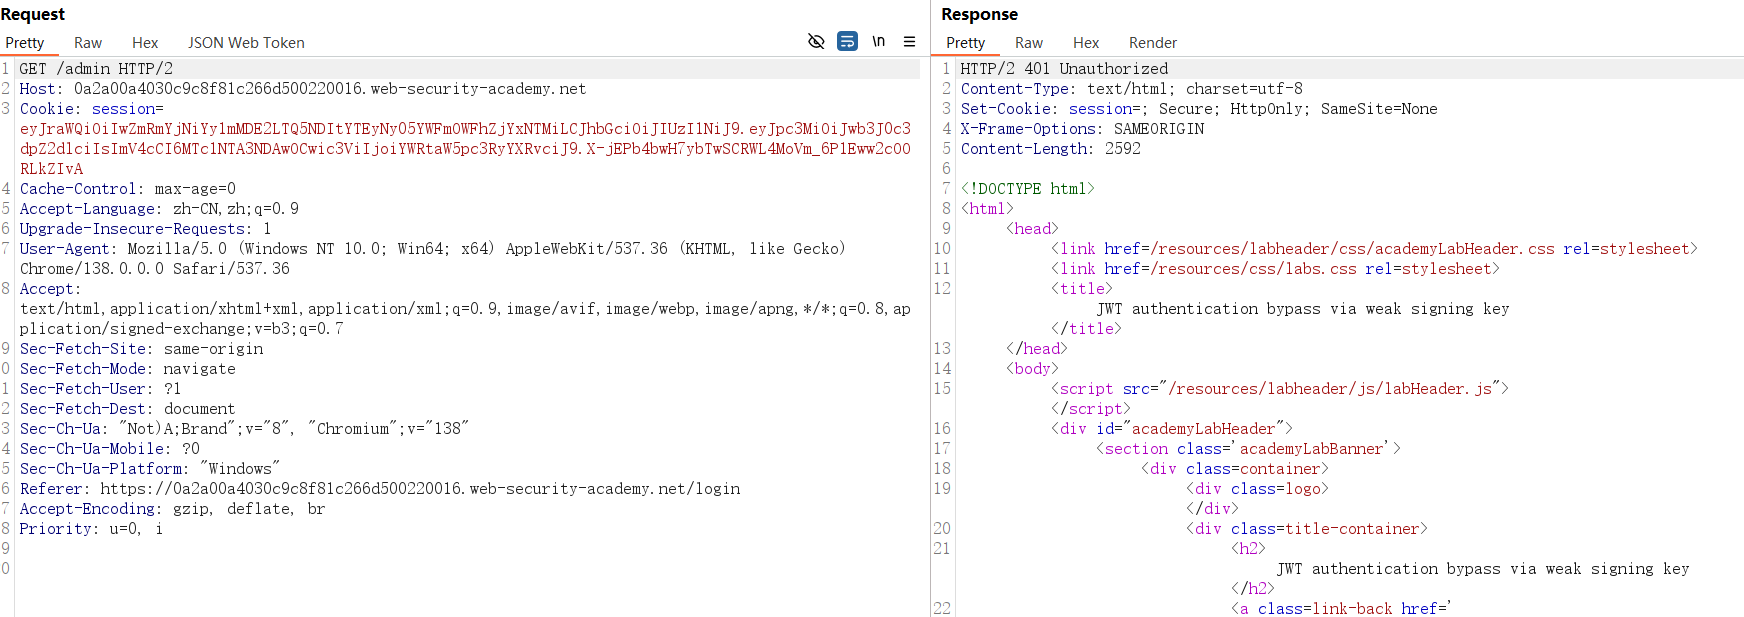Click the Sec-Fetch-User: ?1 line

click(101, 389)
